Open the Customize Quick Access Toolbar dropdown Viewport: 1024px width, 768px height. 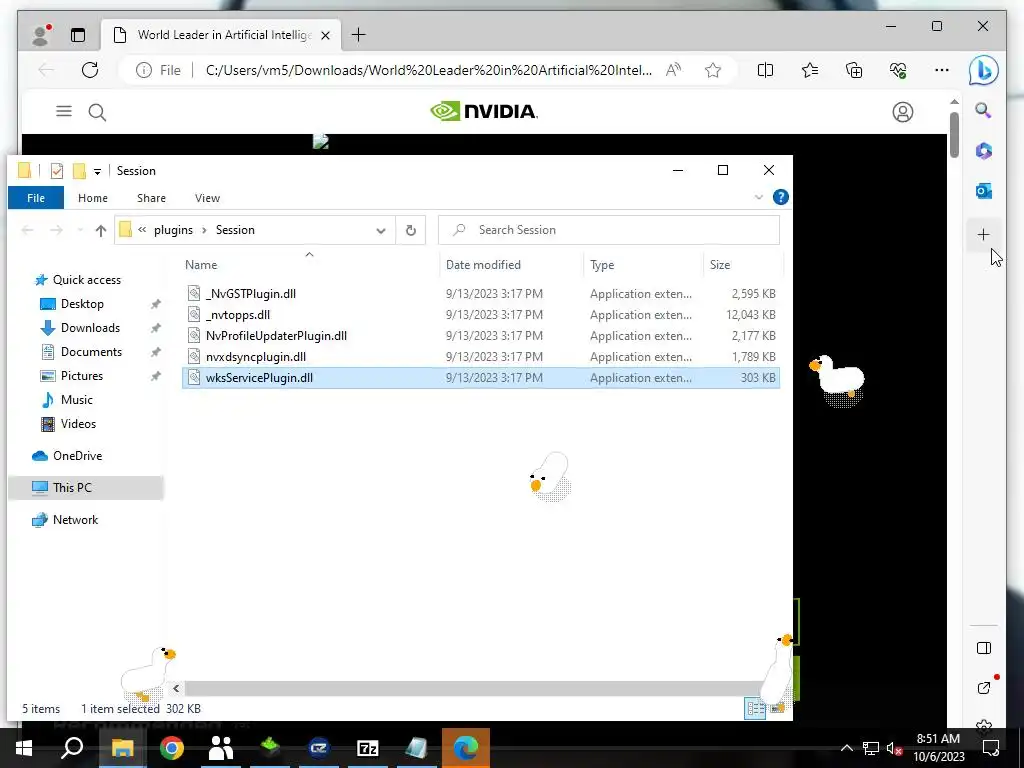pos(97,172)
